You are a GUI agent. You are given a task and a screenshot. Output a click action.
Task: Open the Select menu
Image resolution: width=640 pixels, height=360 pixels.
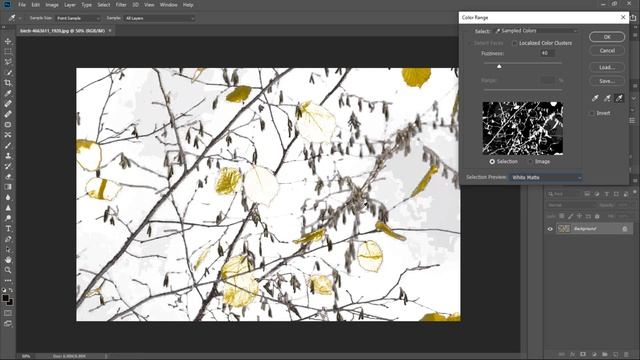coord(104,5)
